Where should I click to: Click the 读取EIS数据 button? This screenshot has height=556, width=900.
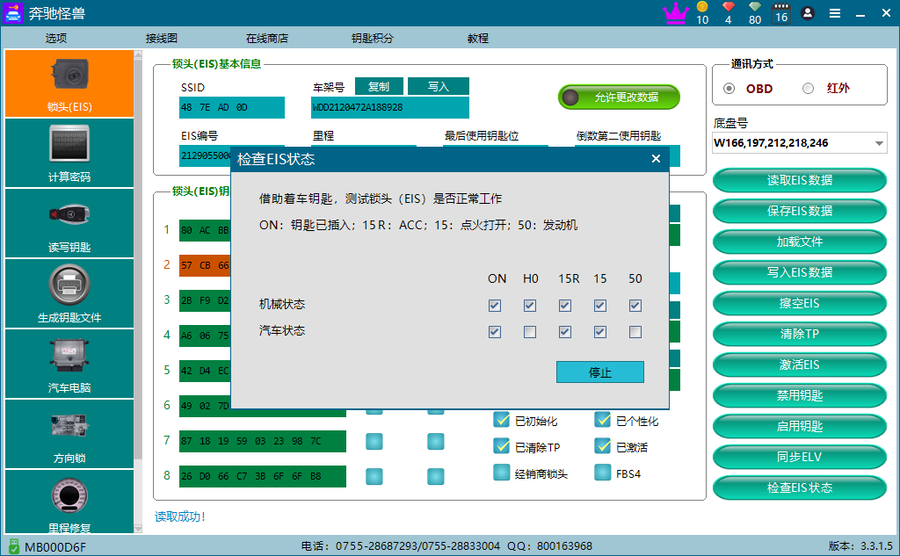pos(799,180)
